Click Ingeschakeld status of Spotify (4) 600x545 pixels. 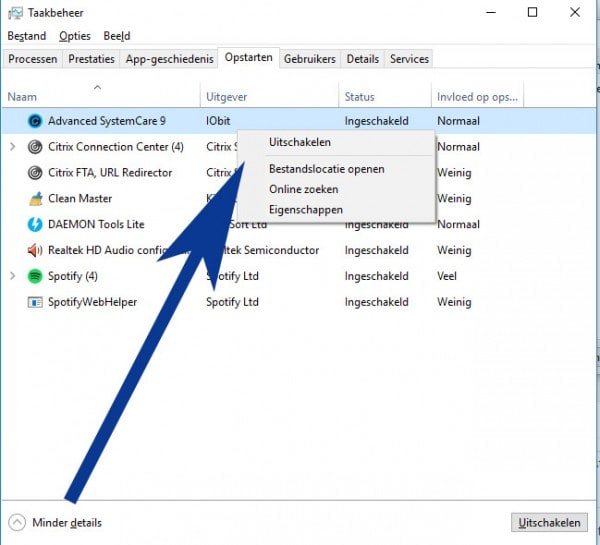coord(377,276)
